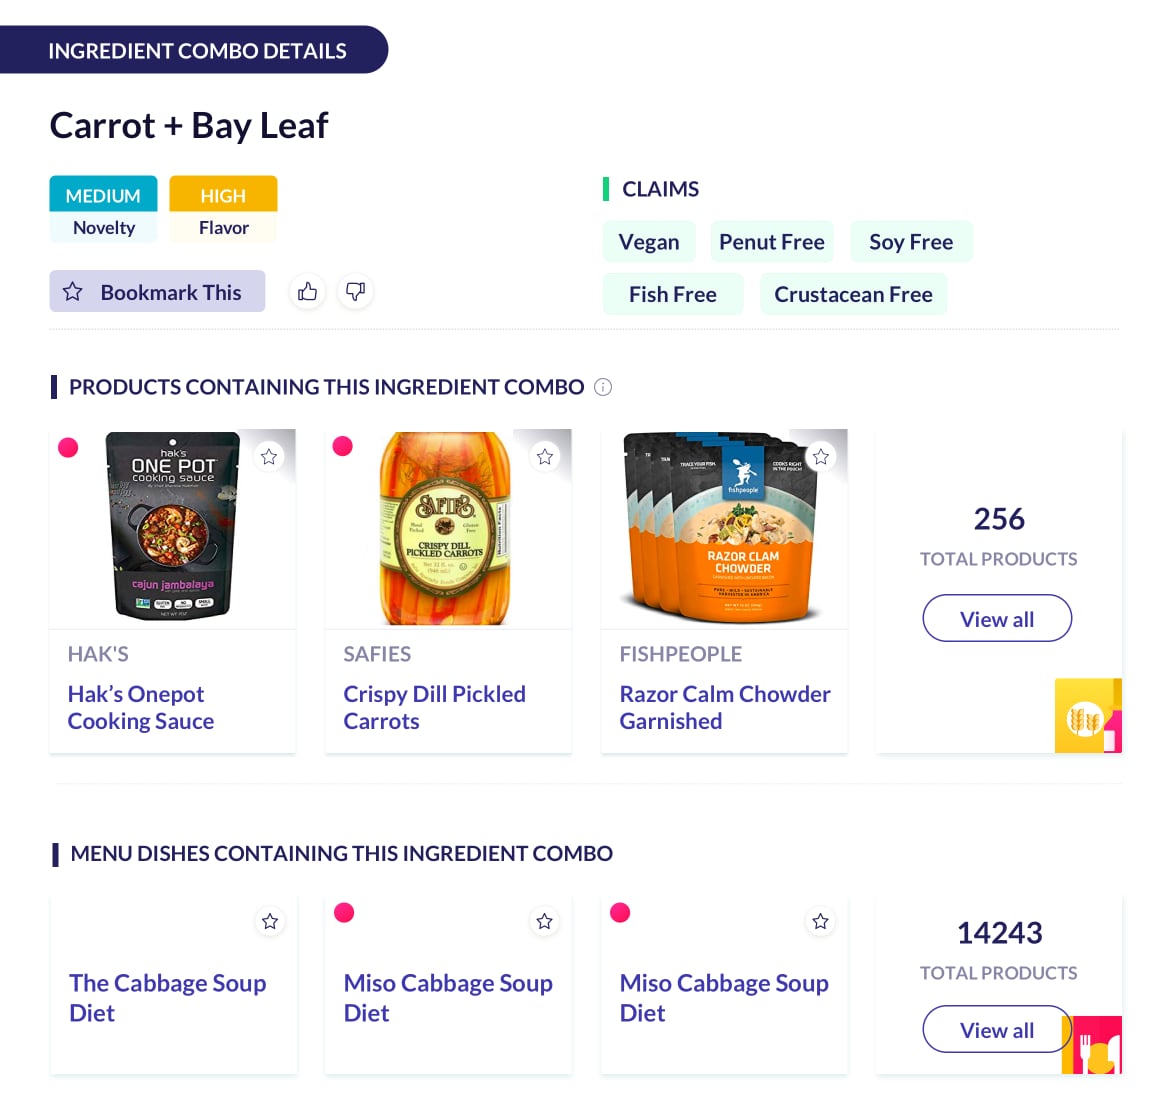View all 14243 menu dishes
The width and height of the screenshot is (1155, 1110).
[997, 1030]
